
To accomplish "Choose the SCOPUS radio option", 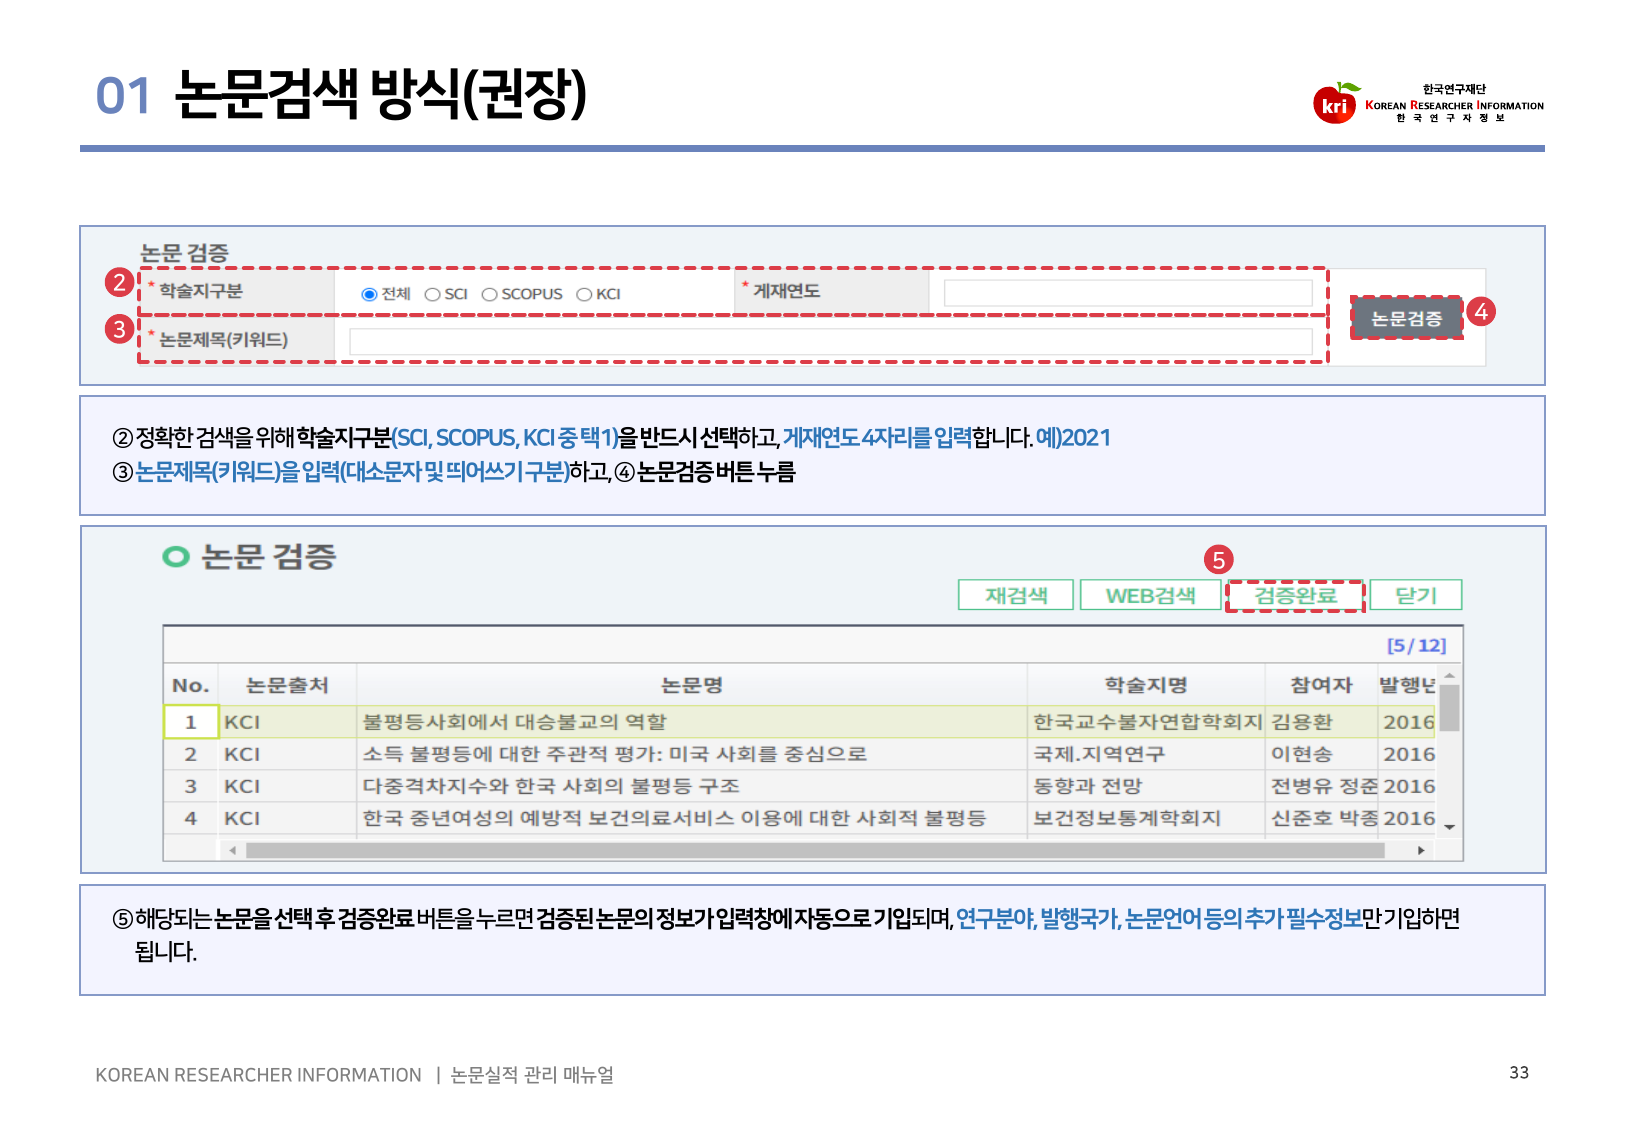I will pyautogui.click(x=490, y=294).
